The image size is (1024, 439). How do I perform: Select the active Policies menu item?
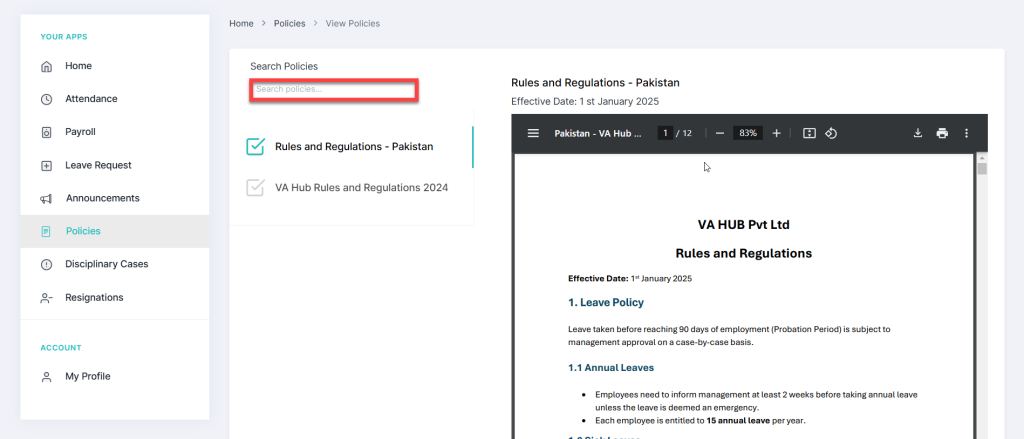(114, 231)
